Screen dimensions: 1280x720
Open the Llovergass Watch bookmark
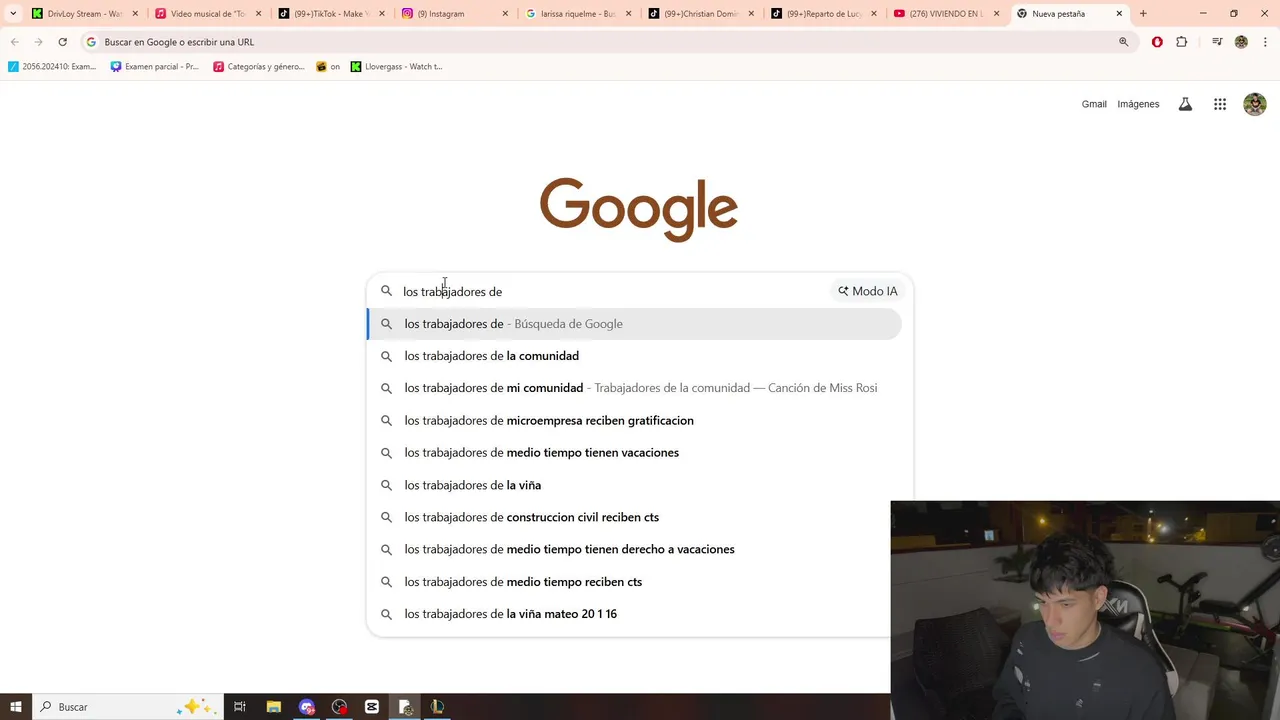(x=397, y=67)
